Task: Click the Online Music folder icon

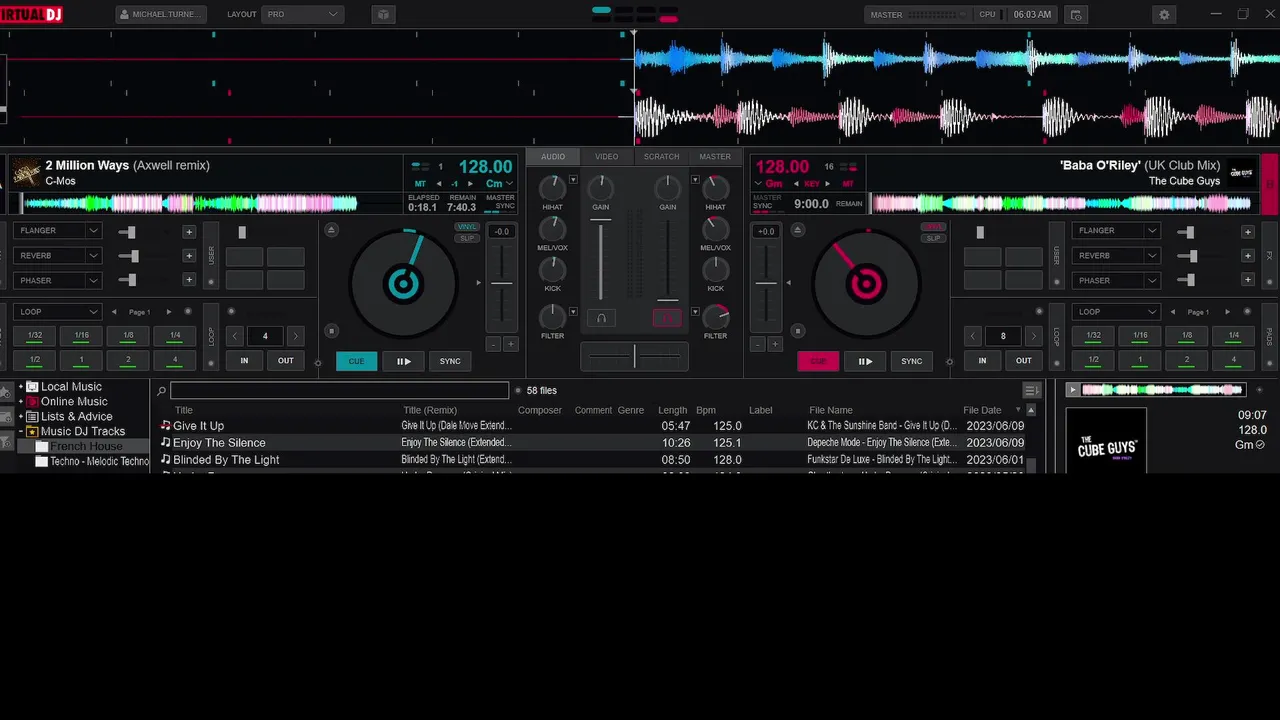Action: tap(32, 402)
